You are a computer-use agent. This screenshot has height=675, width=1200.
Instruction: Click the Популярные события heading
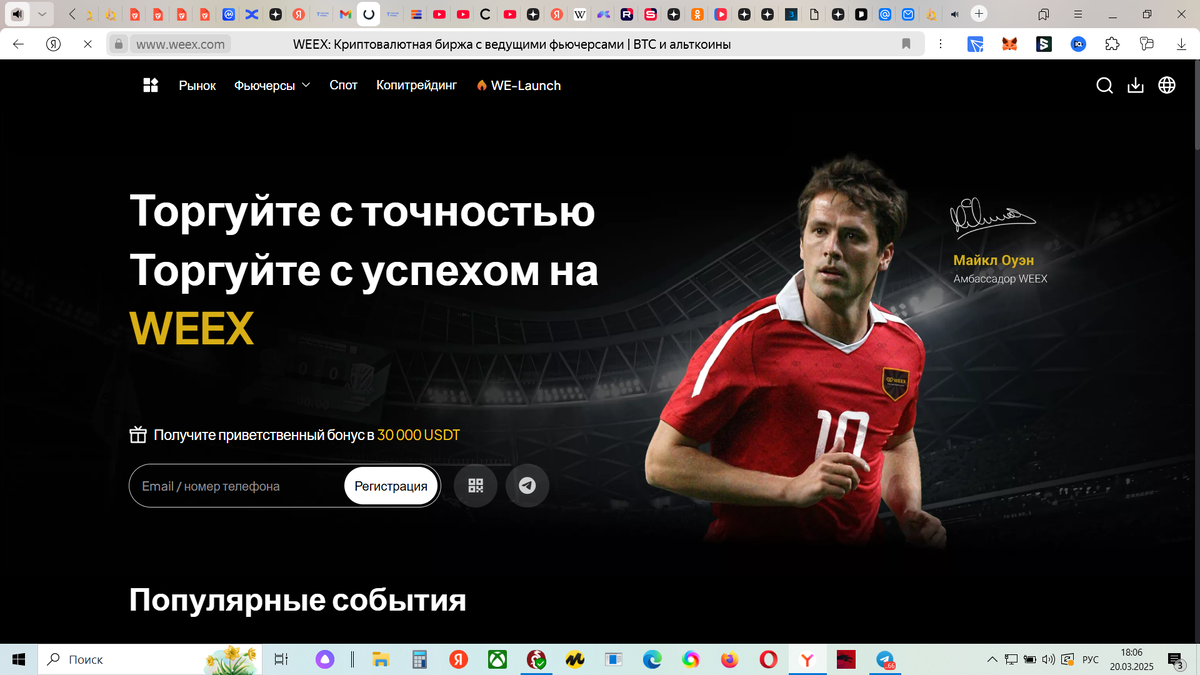pos(298,600)
